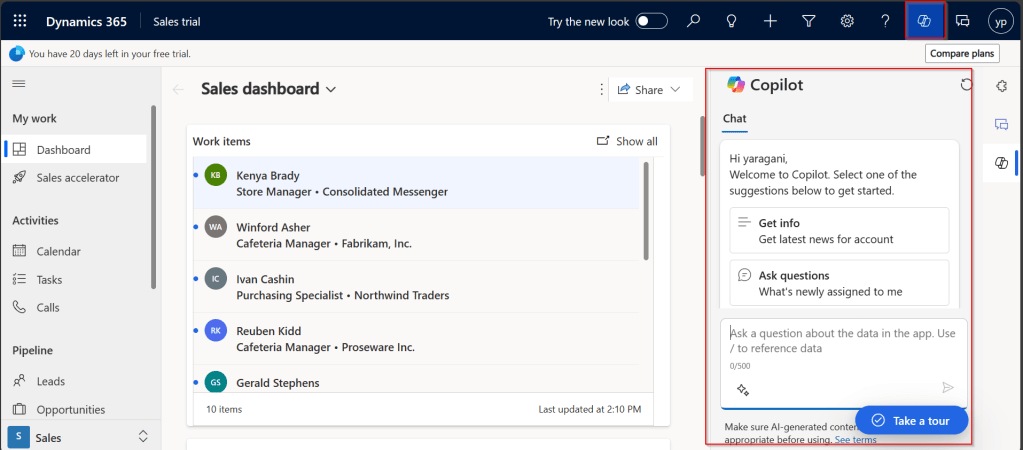This screenshot has width=1023, height=450.
Task: Open Sales accelerator in left navigation
Action: point(77,177)
